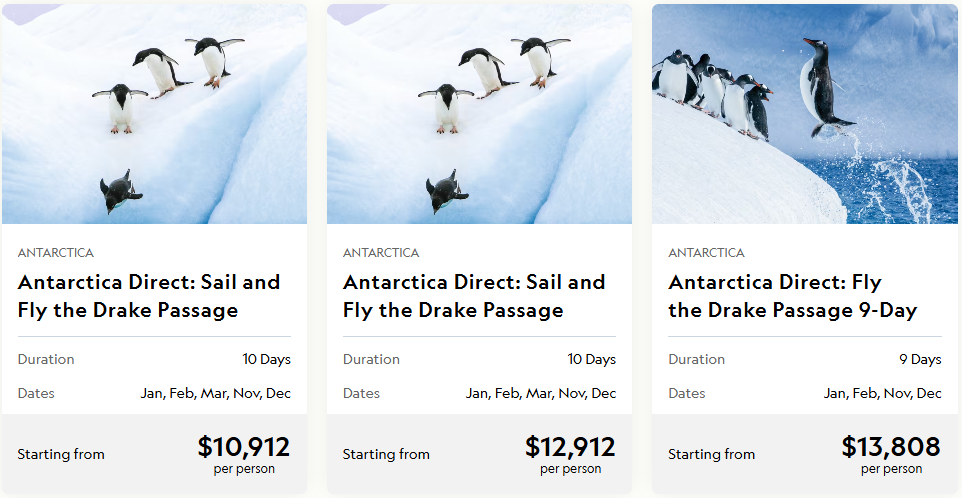Image resolution: width=962 pixels, height=498 pixels.
Task: Open the Fly the Drake Passage 9-Day title
Action: point(792,296)
